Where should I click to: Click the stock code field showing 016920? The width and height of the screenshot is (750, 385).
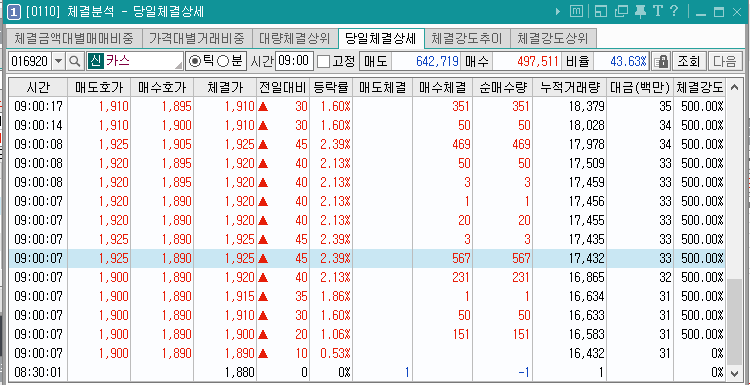30,61
